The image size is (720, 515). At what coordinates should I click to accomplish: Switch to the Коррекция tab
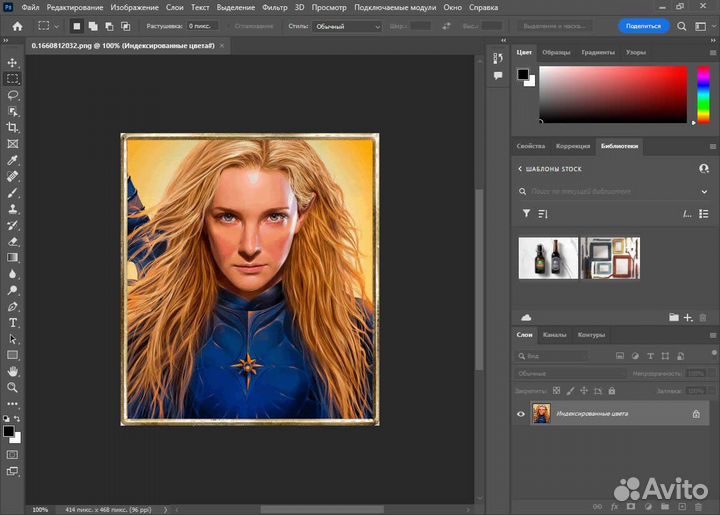click(573, 146)
